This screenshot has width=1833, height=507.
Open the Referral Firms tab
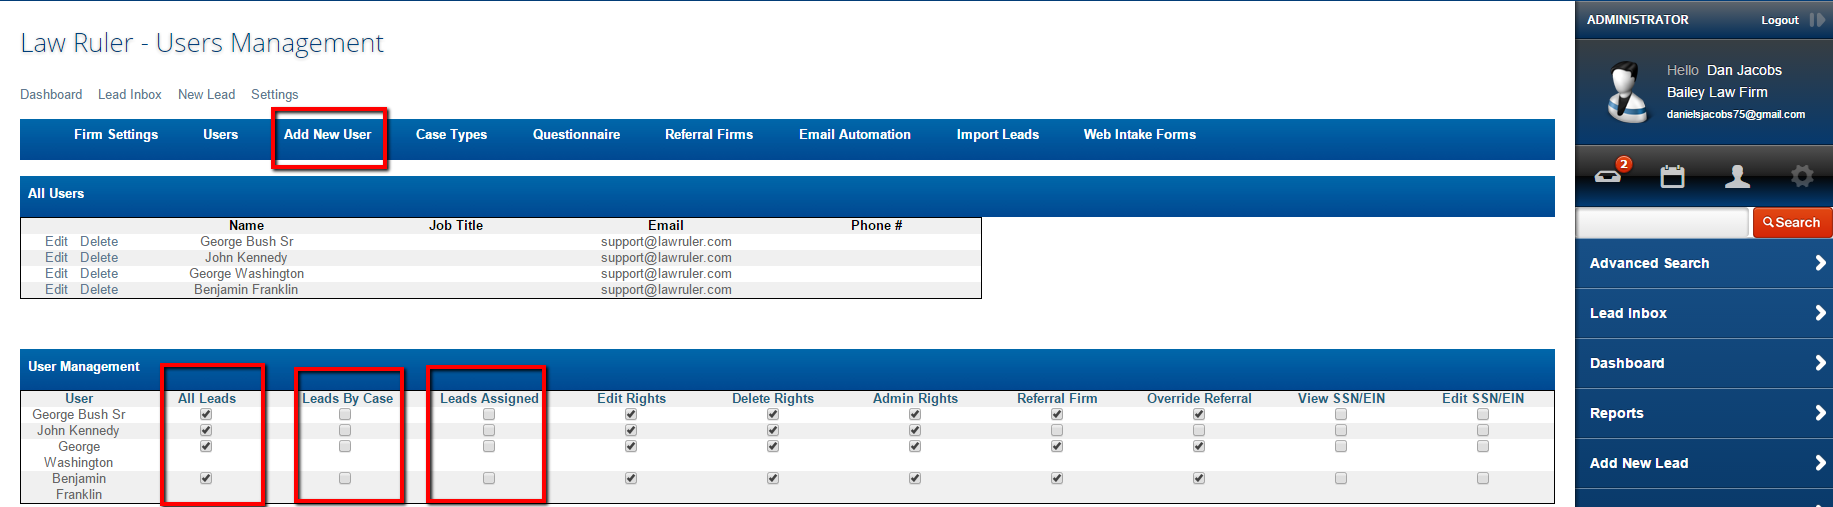click(709, 134)
